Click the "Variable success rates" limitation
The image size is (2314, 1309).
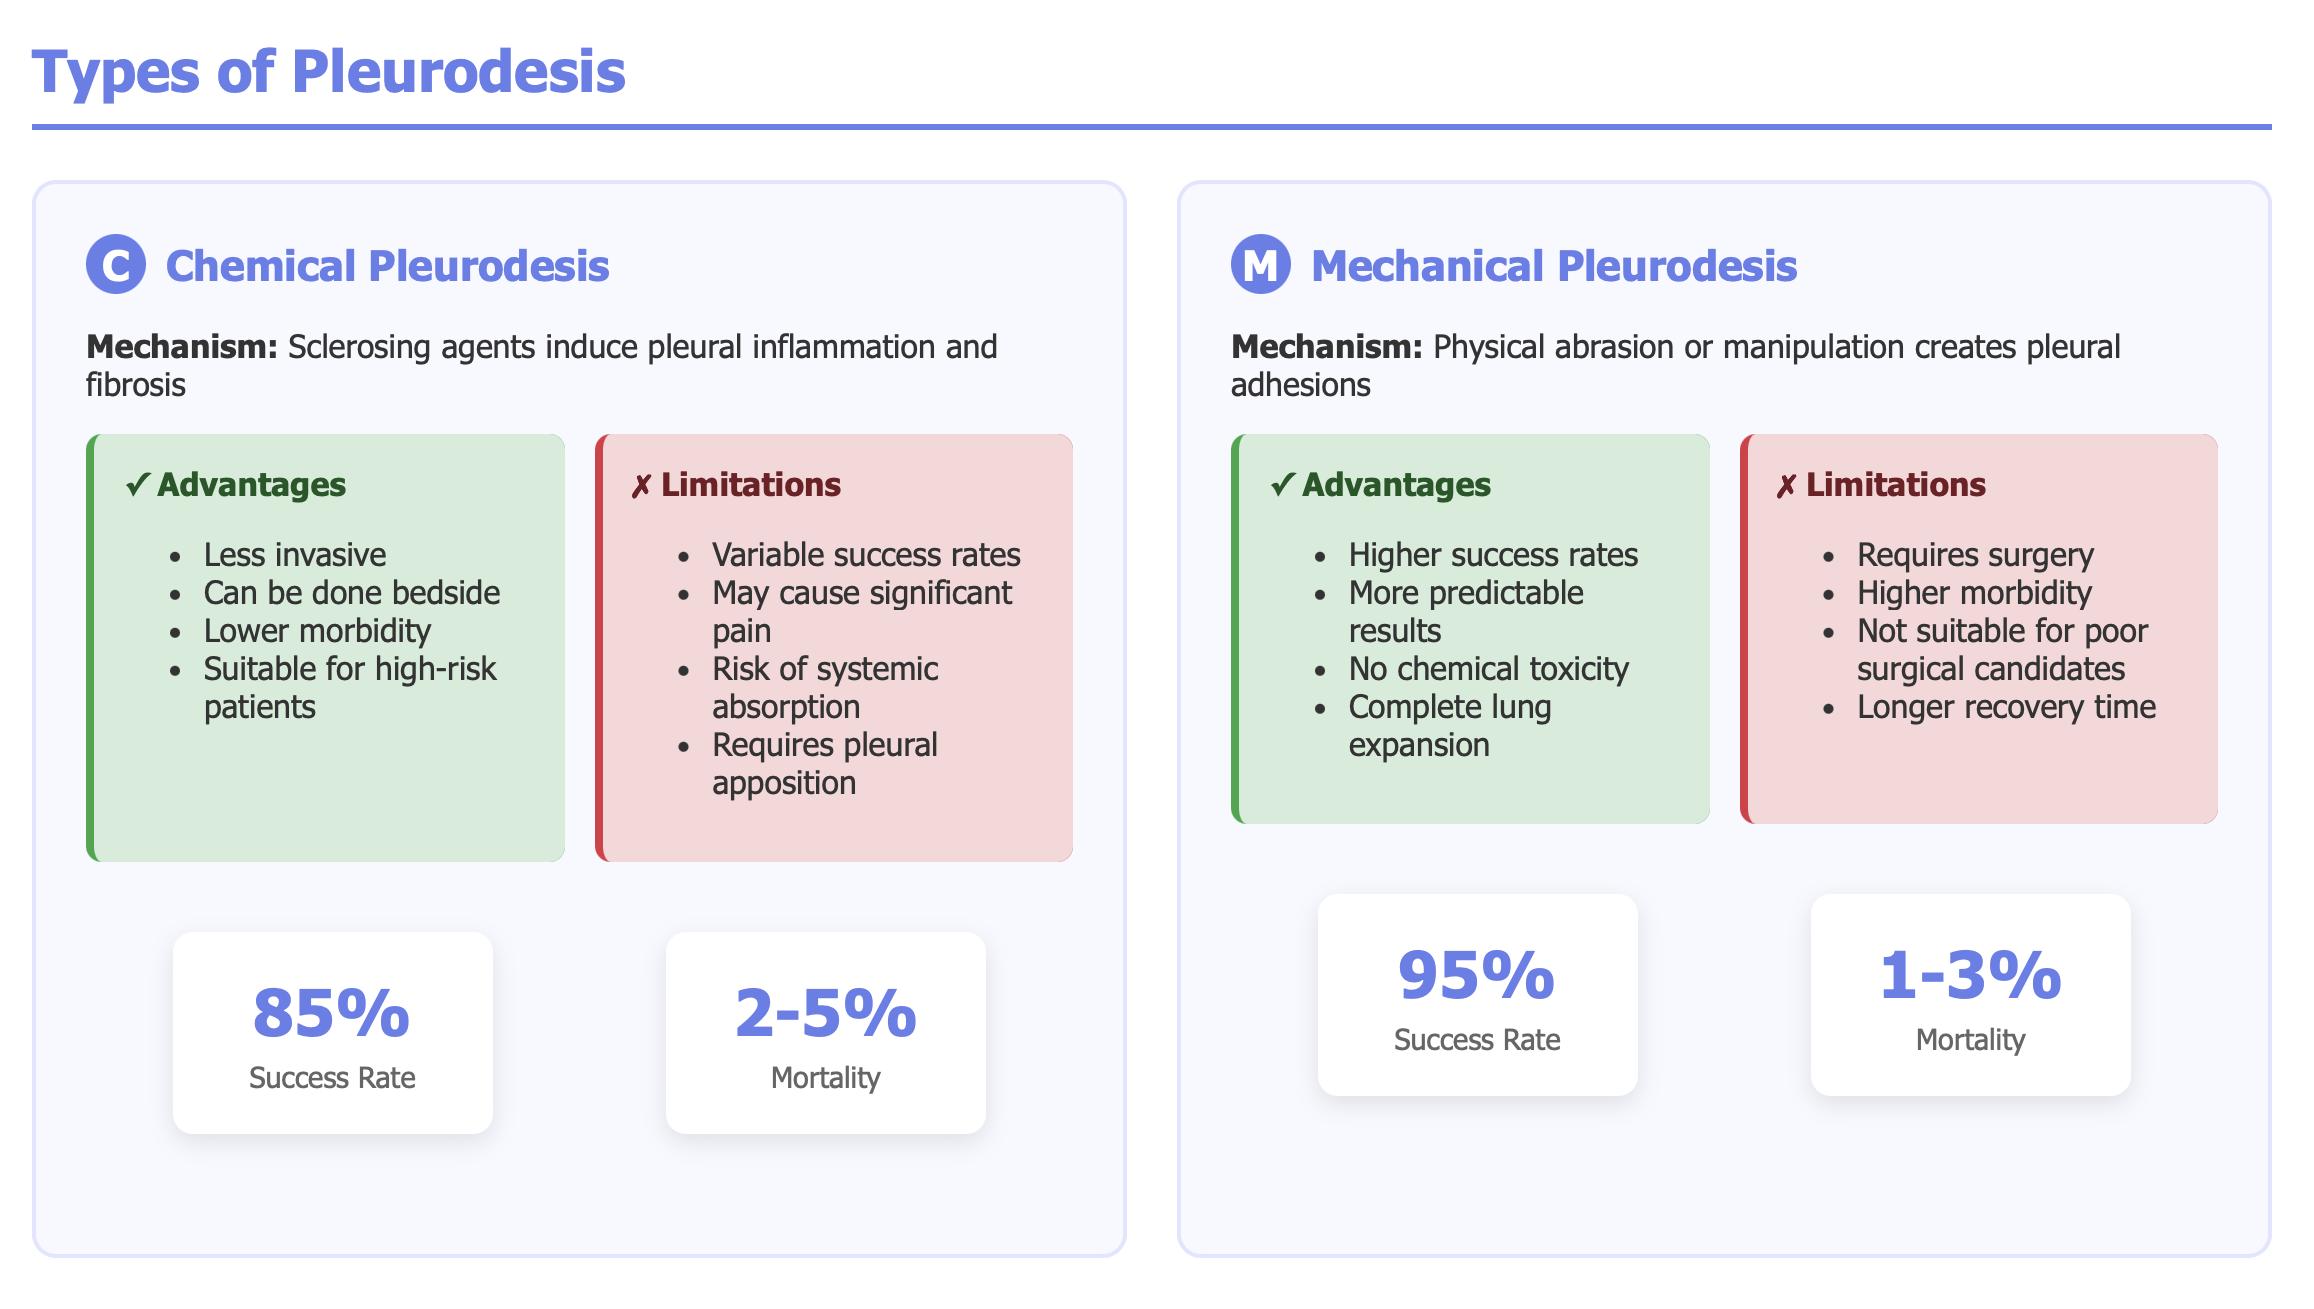point(866,555)
